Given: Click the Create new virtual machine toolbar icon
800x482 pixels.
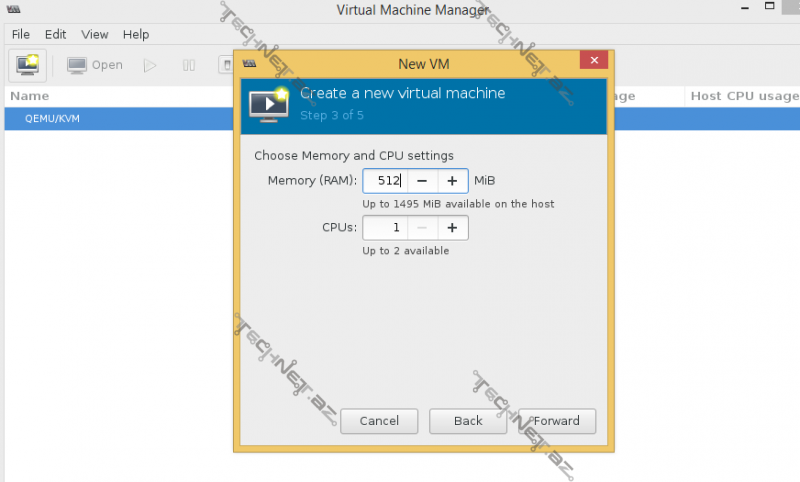Looking at the screenshot, I should [28, 65].
